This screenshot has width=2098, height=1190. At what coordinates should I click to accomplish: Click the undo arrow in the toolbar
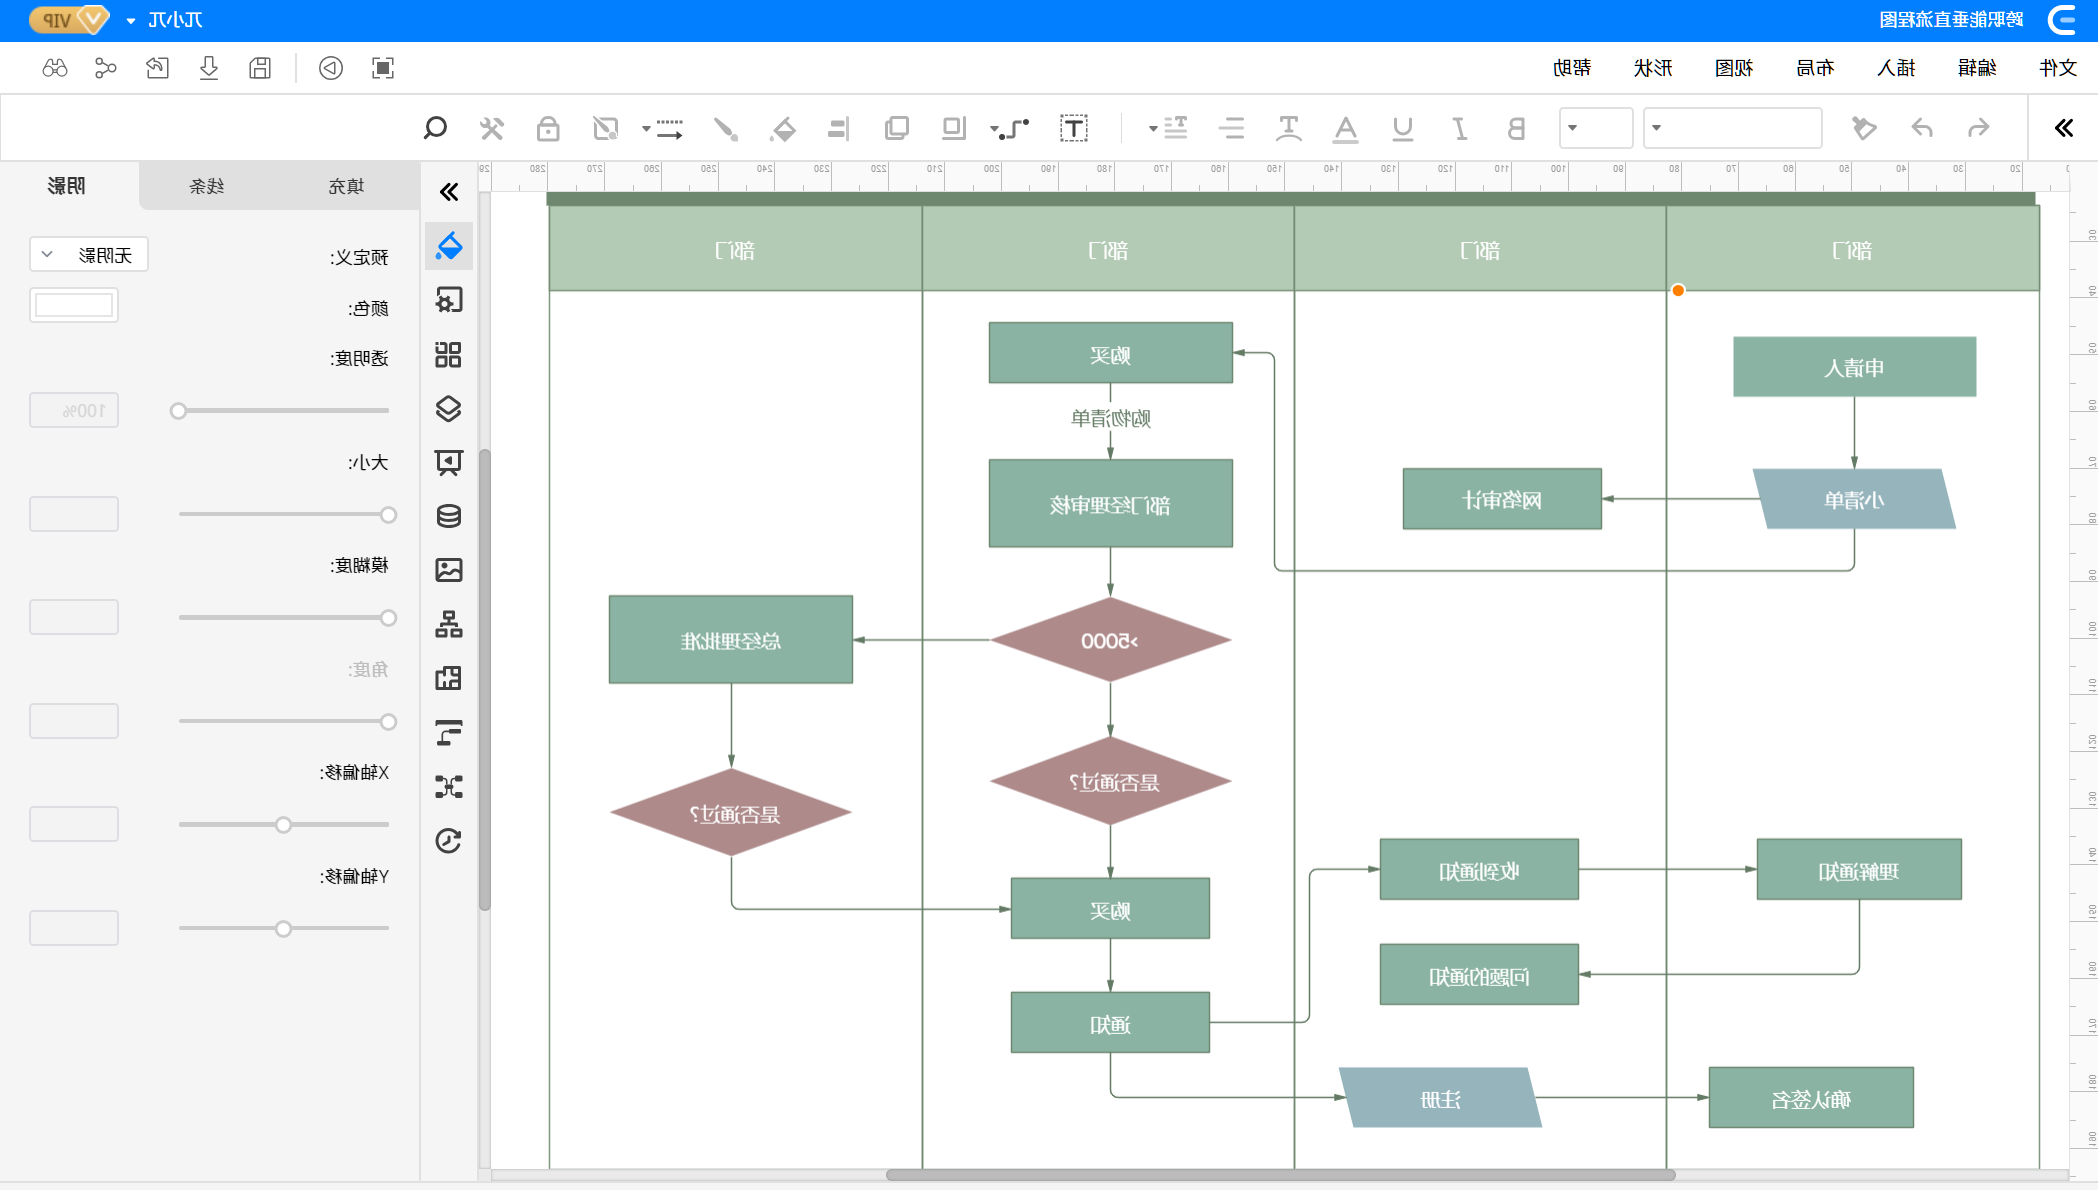coord(1978,128)
